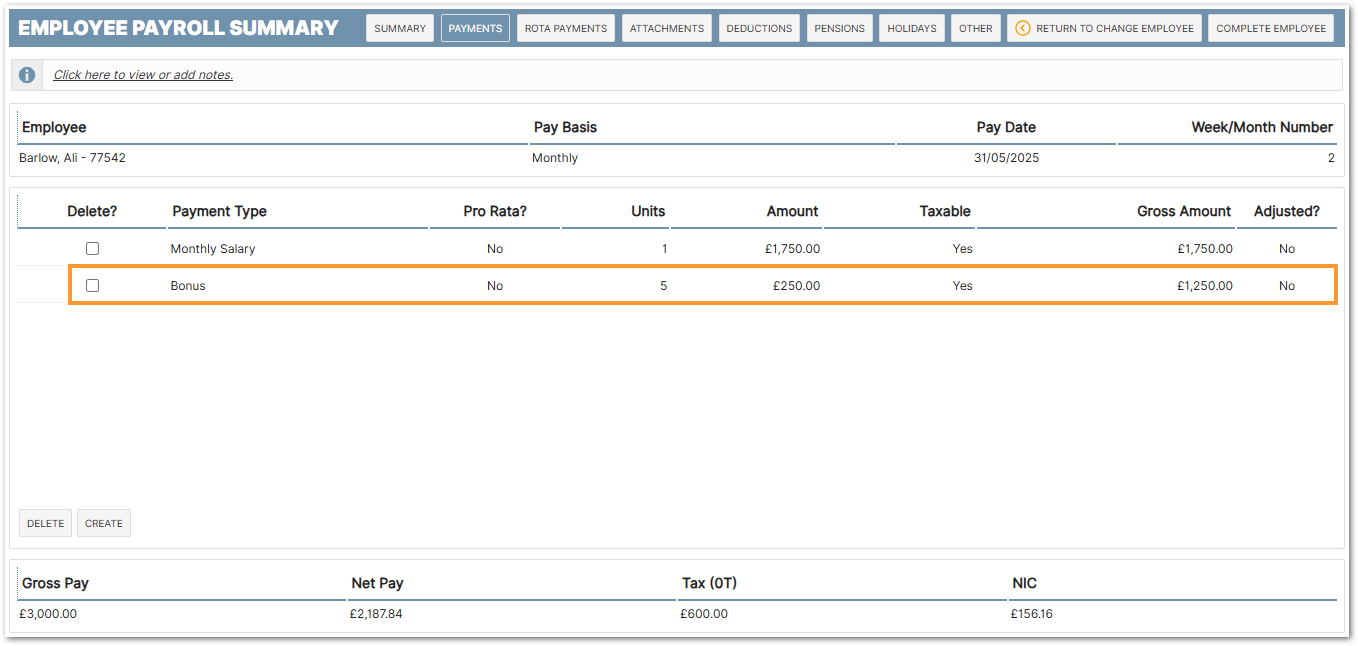Open the Deductions tab
1358x646 pixels.
click(x=759, y=28)
